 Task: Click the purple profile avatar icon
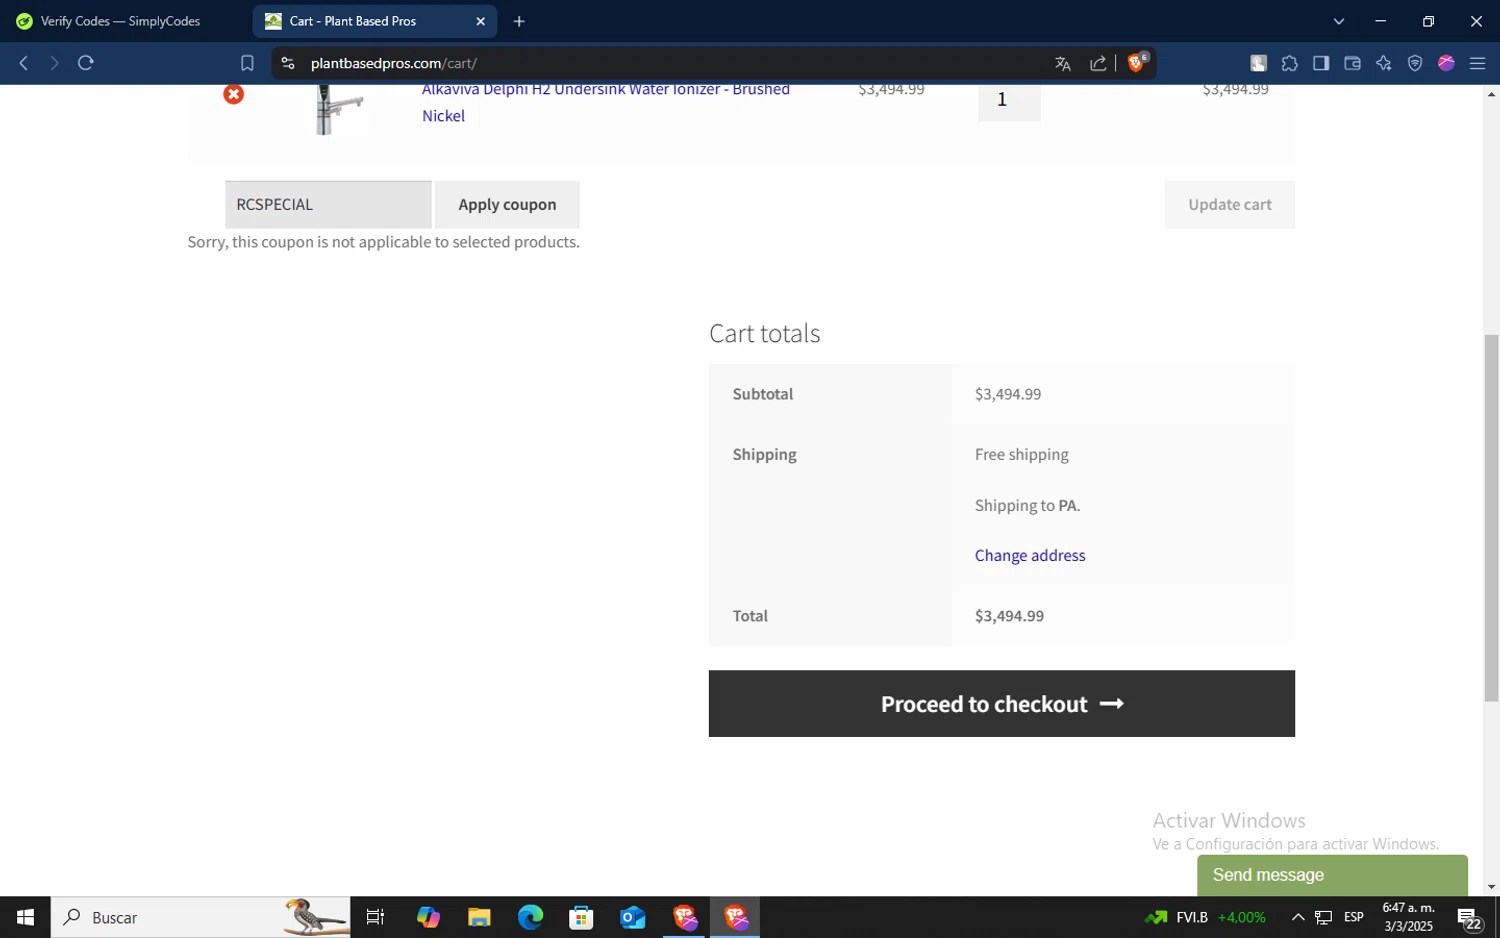pyautogui.click(x=1446, y=63)
